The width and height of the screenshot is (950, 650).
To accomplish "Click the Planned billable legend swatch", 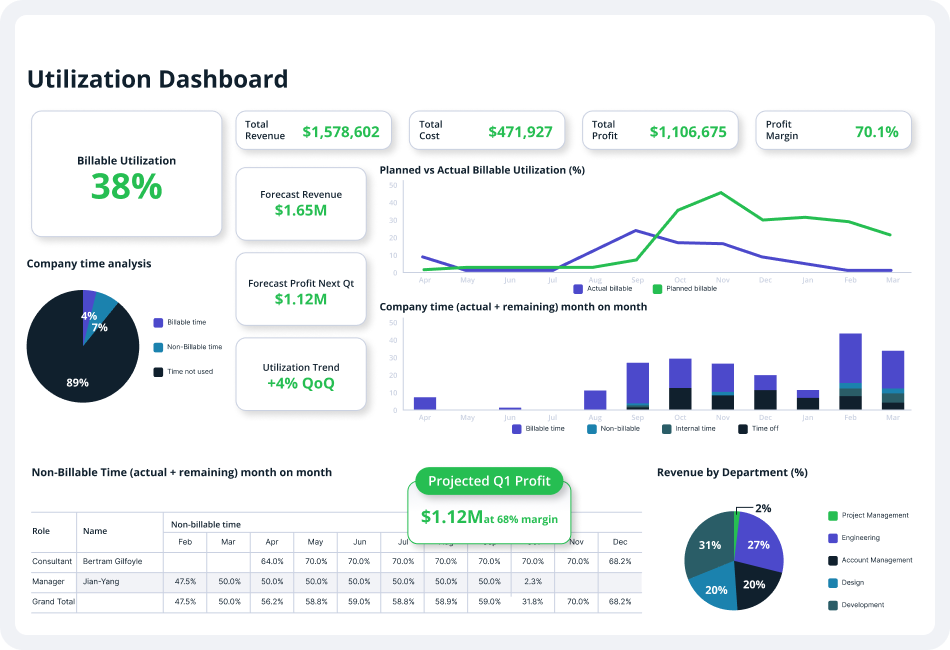I will [657, 289].
